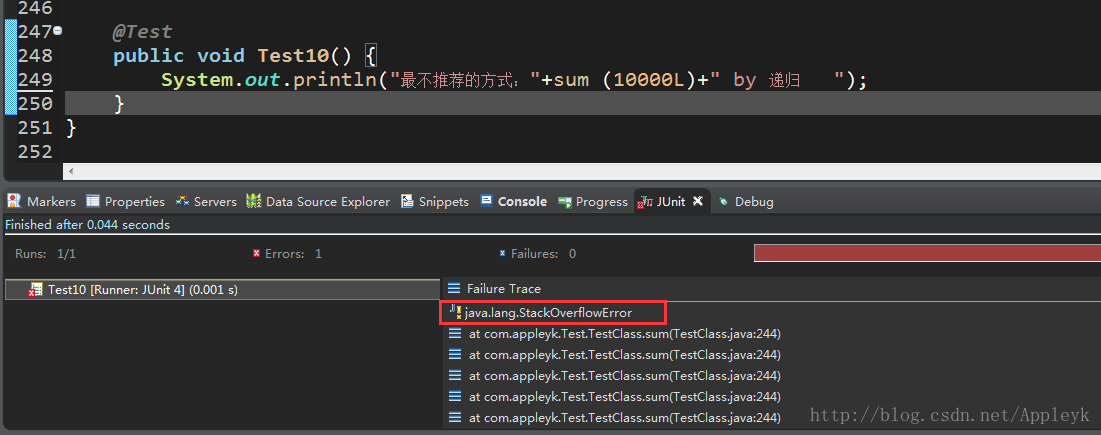Switch to the Snippets tab
The image size is (1101, 435).
coord(435,201)
